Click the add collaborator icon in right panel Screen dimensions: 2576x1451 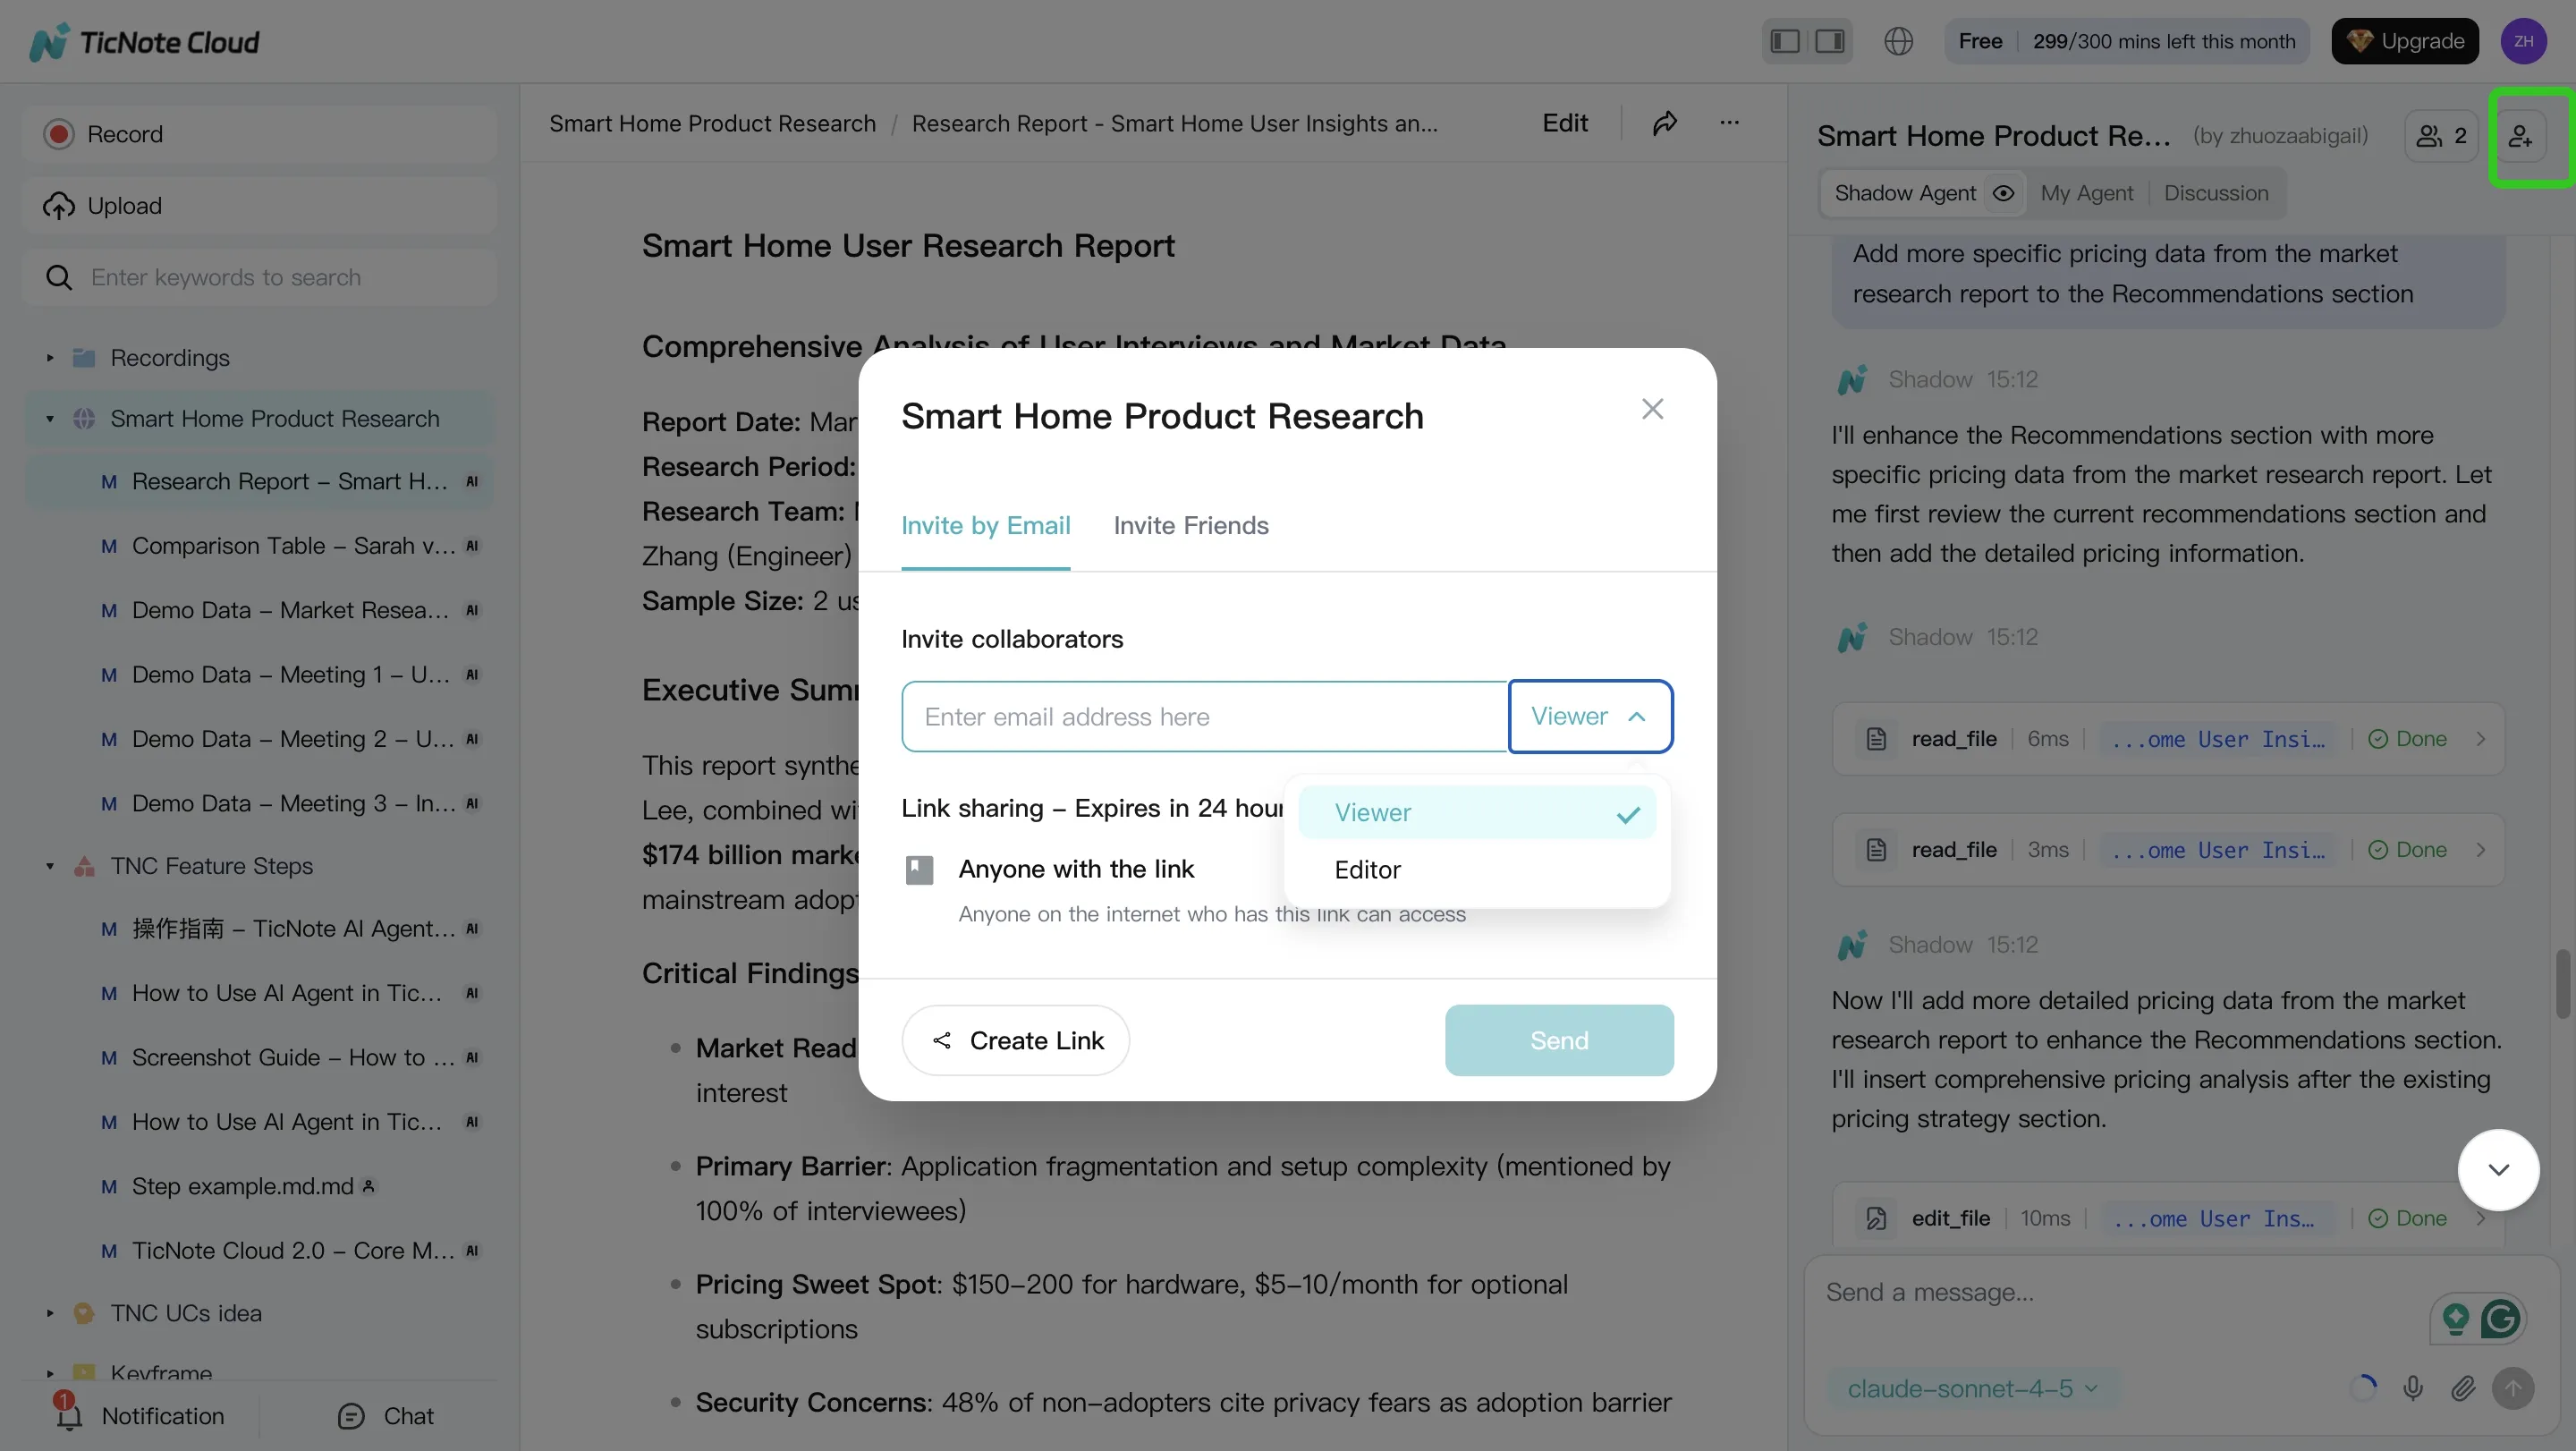(x=2522, y=137)
